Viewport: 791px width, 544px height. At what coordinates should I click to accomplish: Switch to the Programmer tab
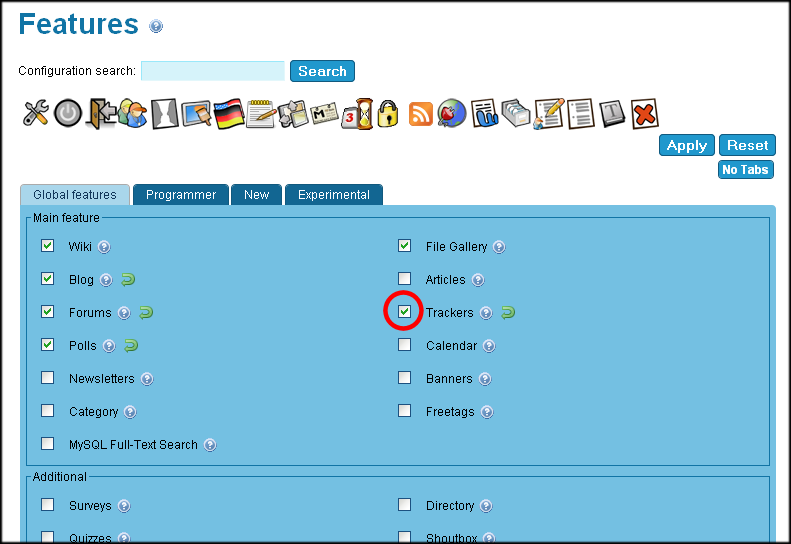pos(181,195)
